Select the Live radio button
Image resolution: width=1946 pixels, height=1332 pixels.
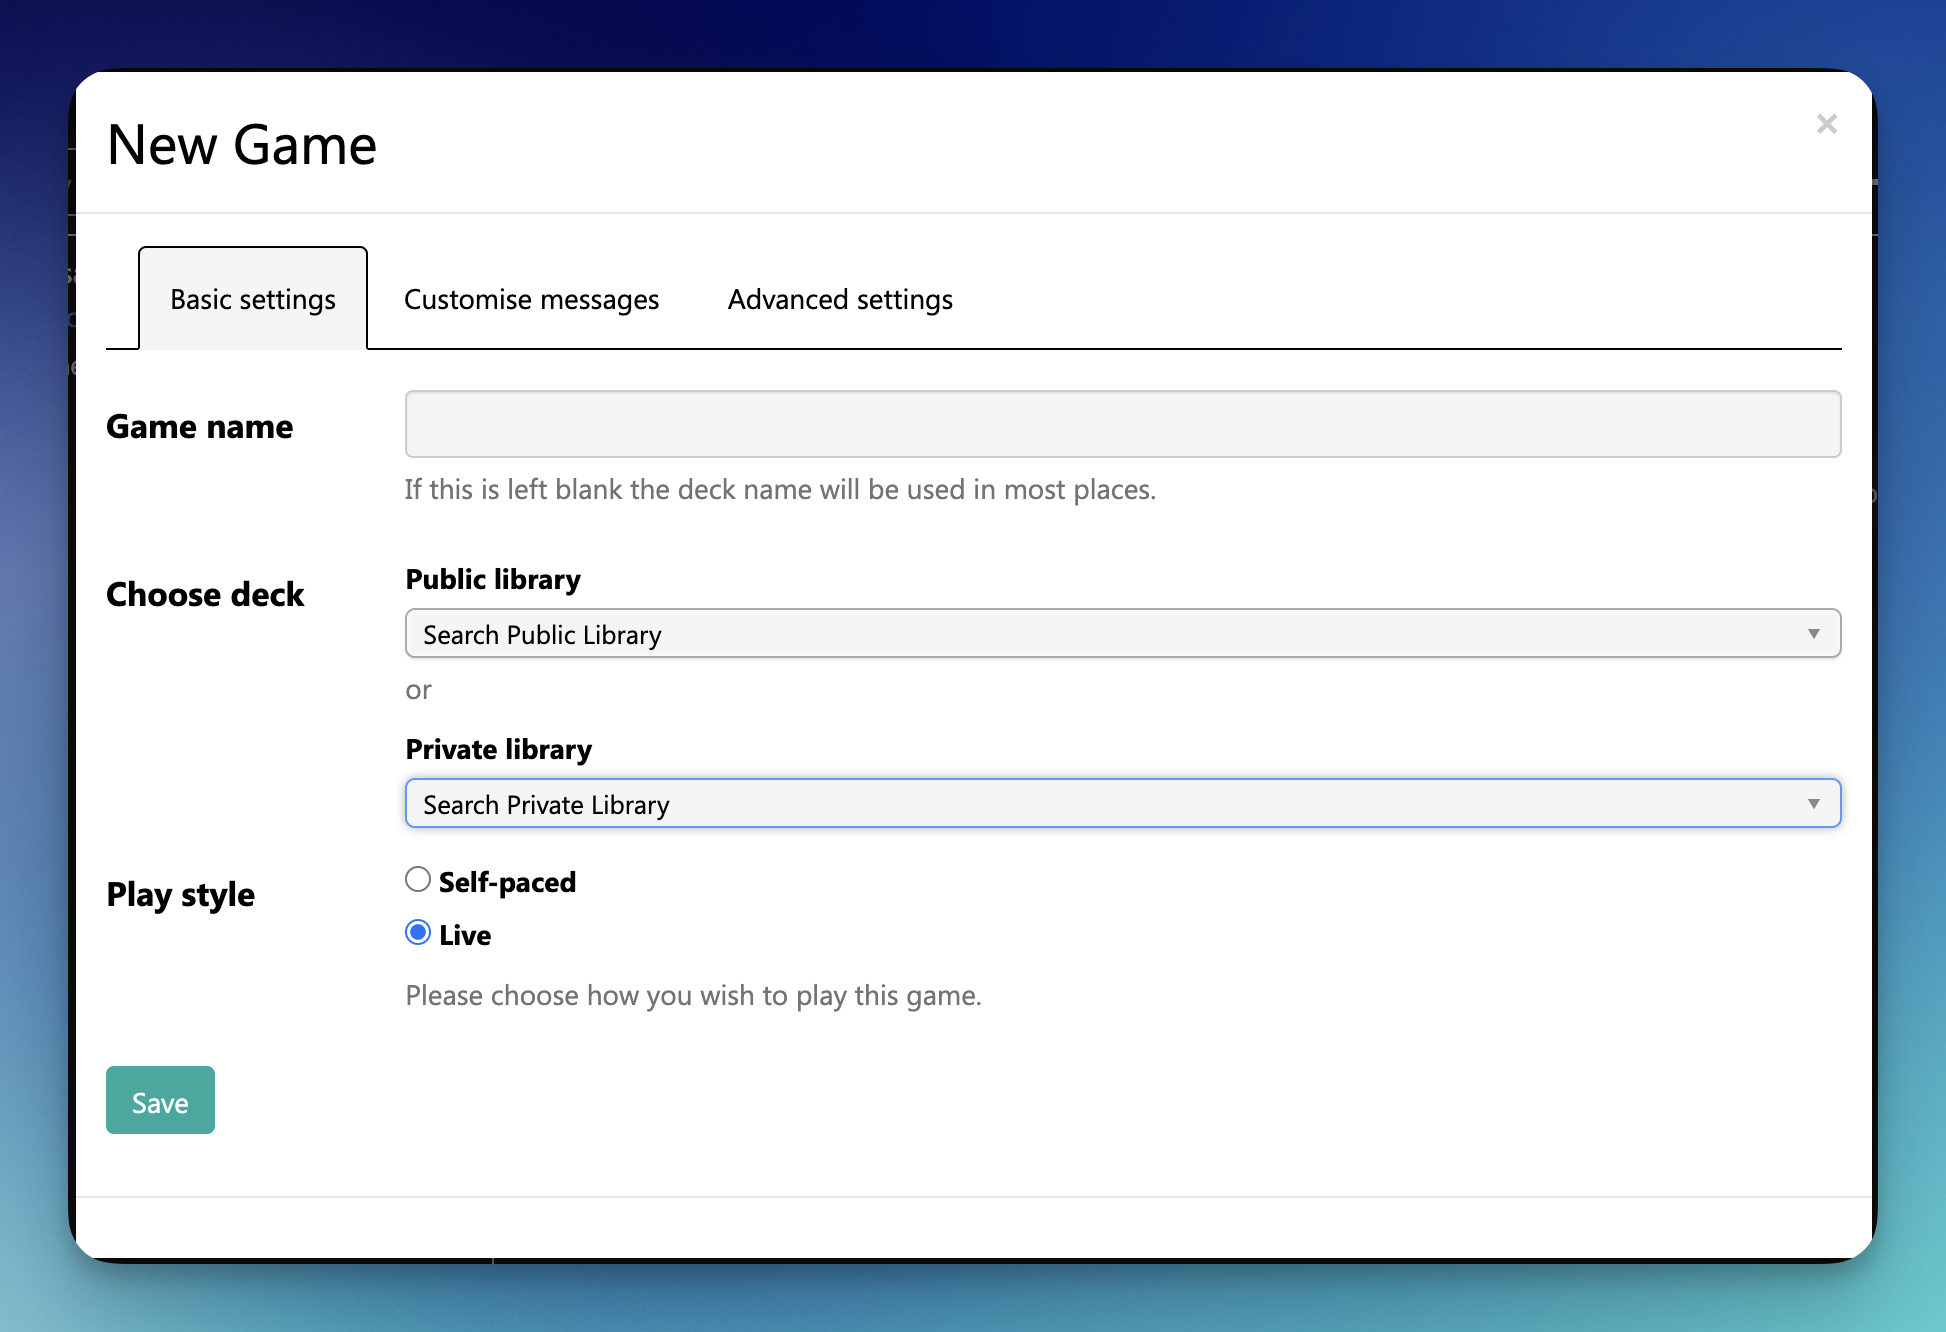click(x=418, y=933)
